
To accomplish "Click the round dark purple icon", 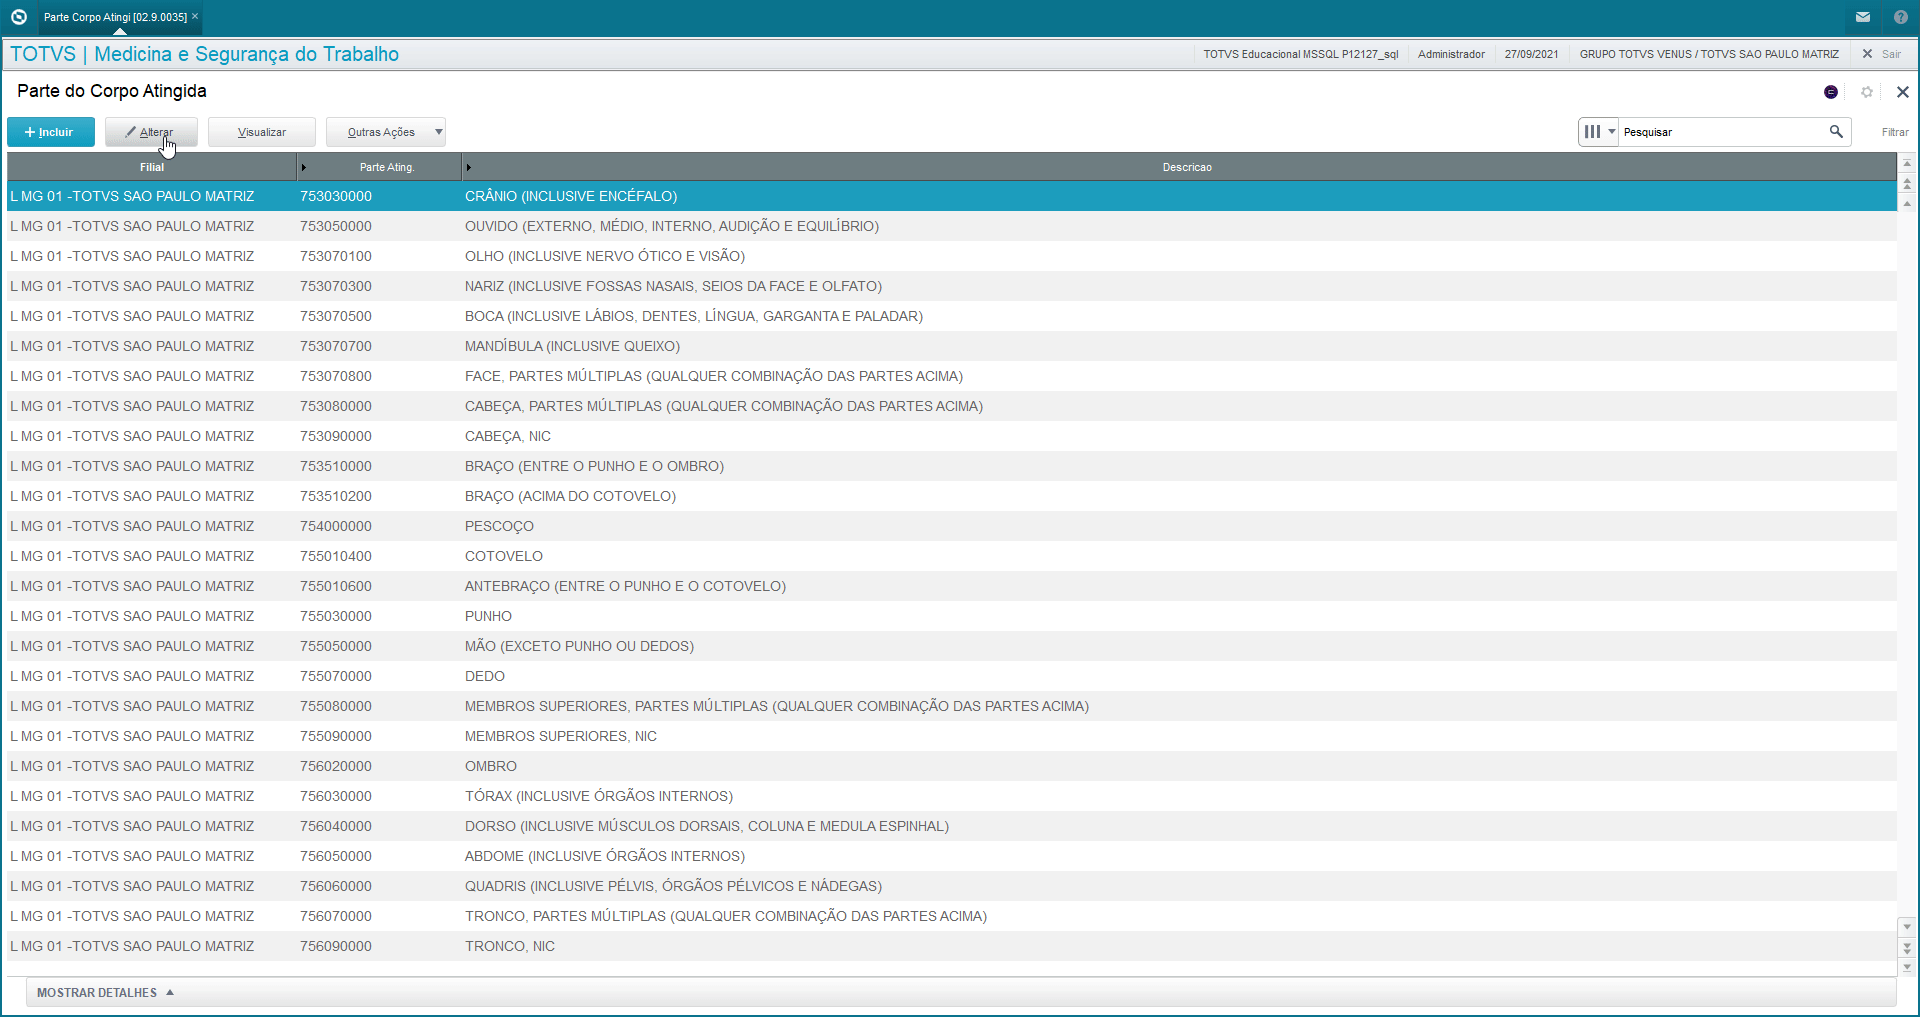I will 1831,92.
